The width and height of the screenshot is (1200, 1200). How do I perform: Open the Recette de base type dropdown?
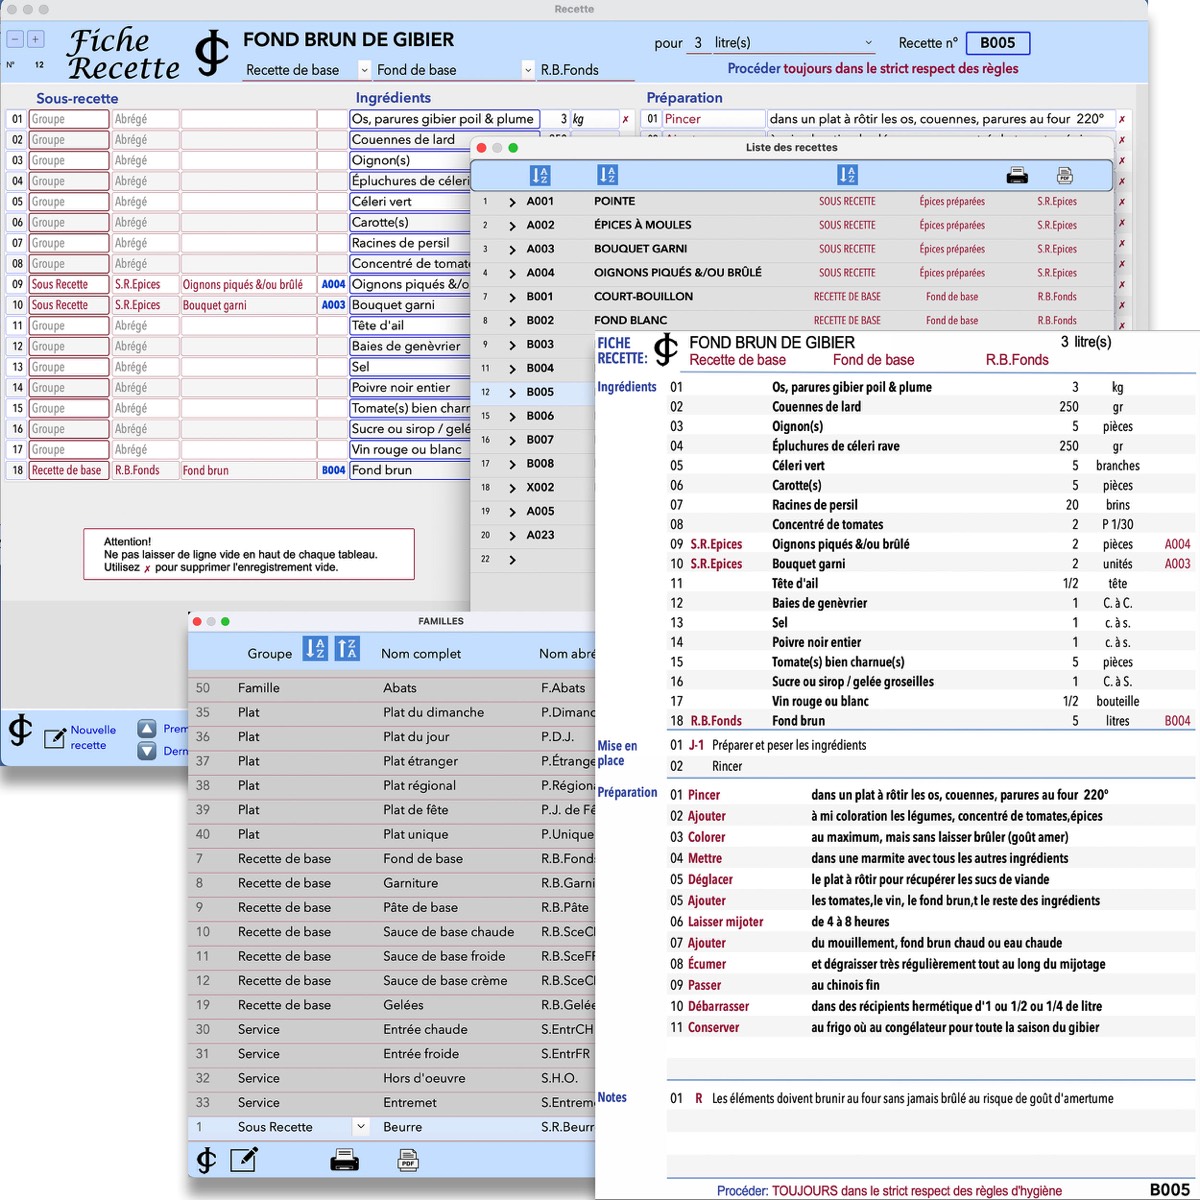(365, 70)
